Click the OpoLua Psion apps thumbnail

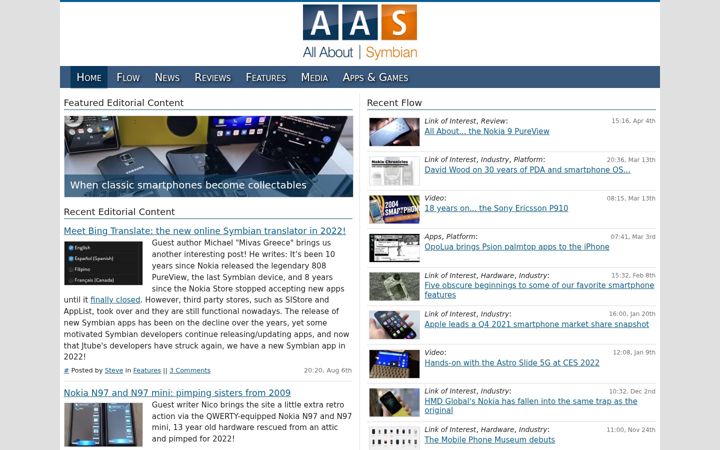pyautogui.click(x=394, y=248)
